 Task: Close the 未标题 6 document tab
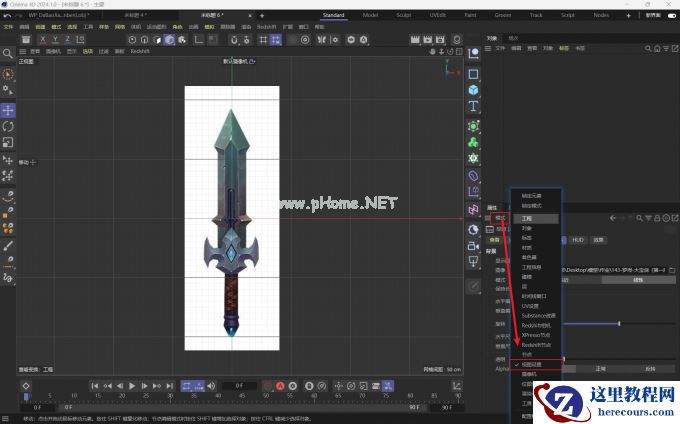tap(250, 16)
